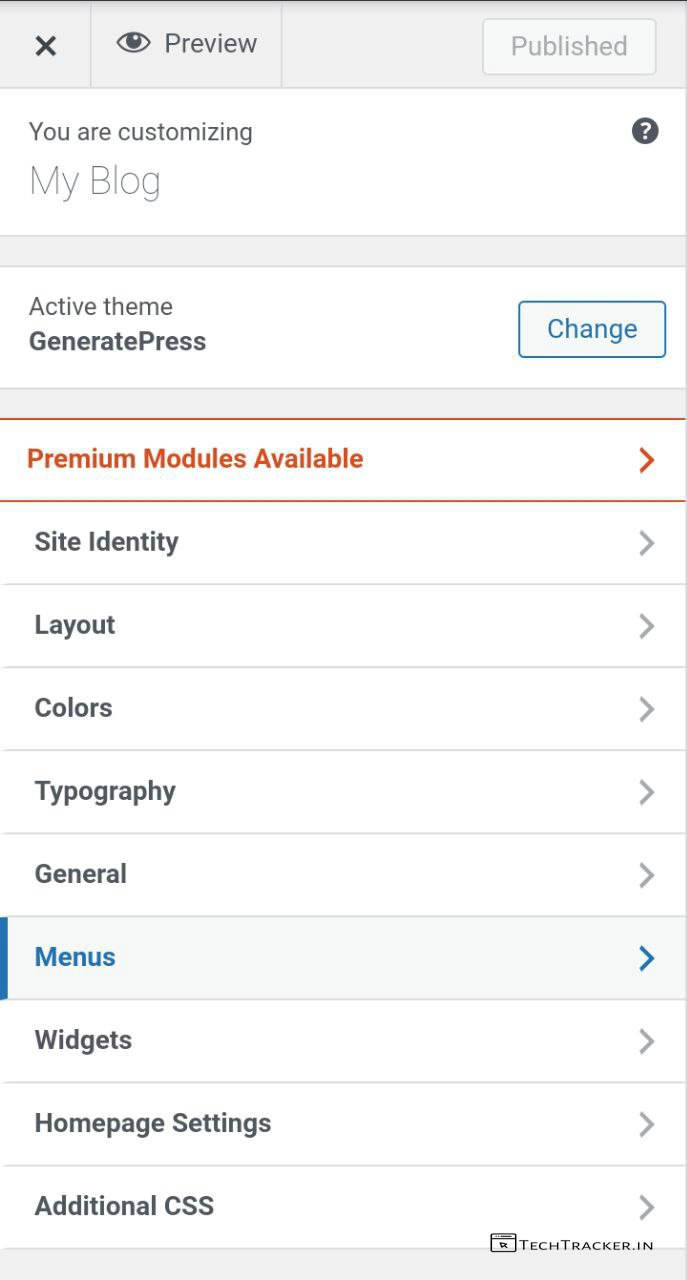Viewport: 687px width, 1280px height.
Task: Click the blue chevron beside Menus
Action: point(646,958)
